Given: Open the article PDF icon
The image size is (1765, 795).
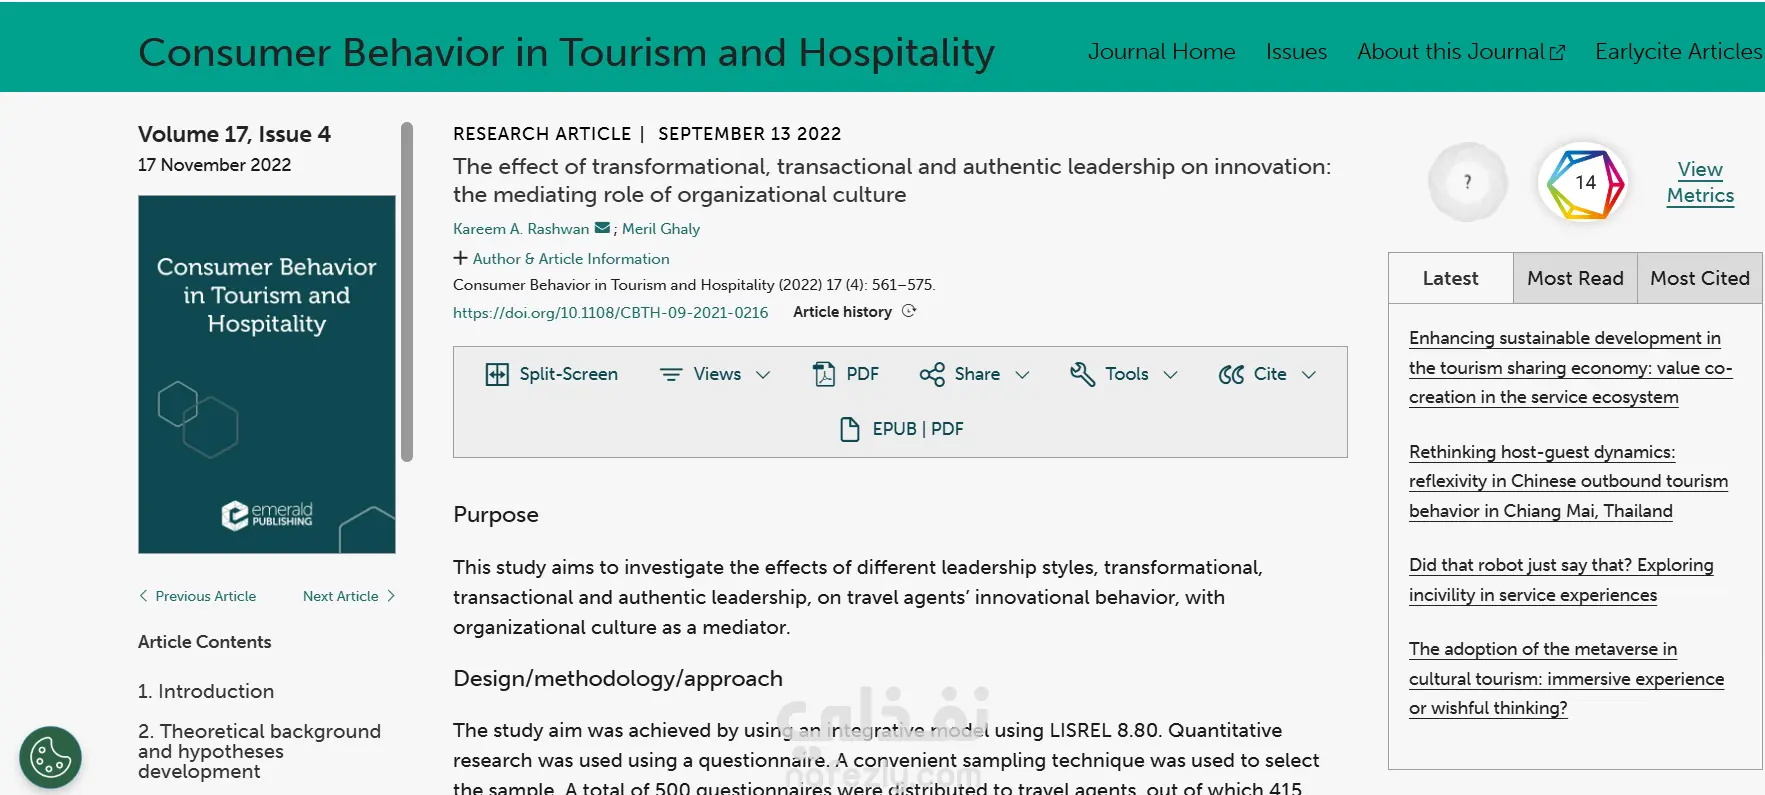Looking at the screenshot, I should pyautogui.click(x=824, y=374).
